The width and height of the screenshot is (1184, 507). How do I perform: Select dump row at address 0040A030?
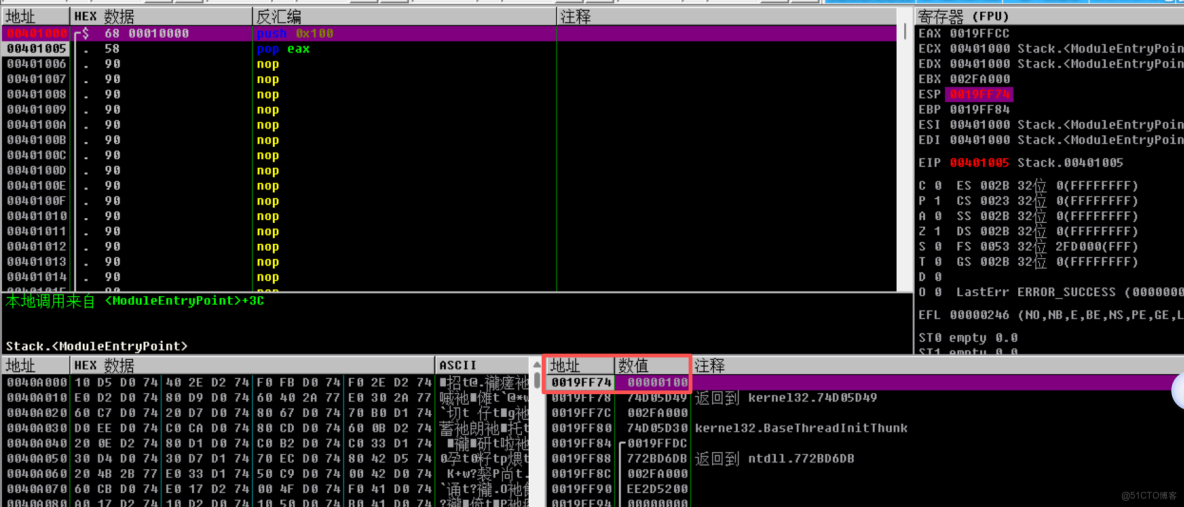coord(264,428)
